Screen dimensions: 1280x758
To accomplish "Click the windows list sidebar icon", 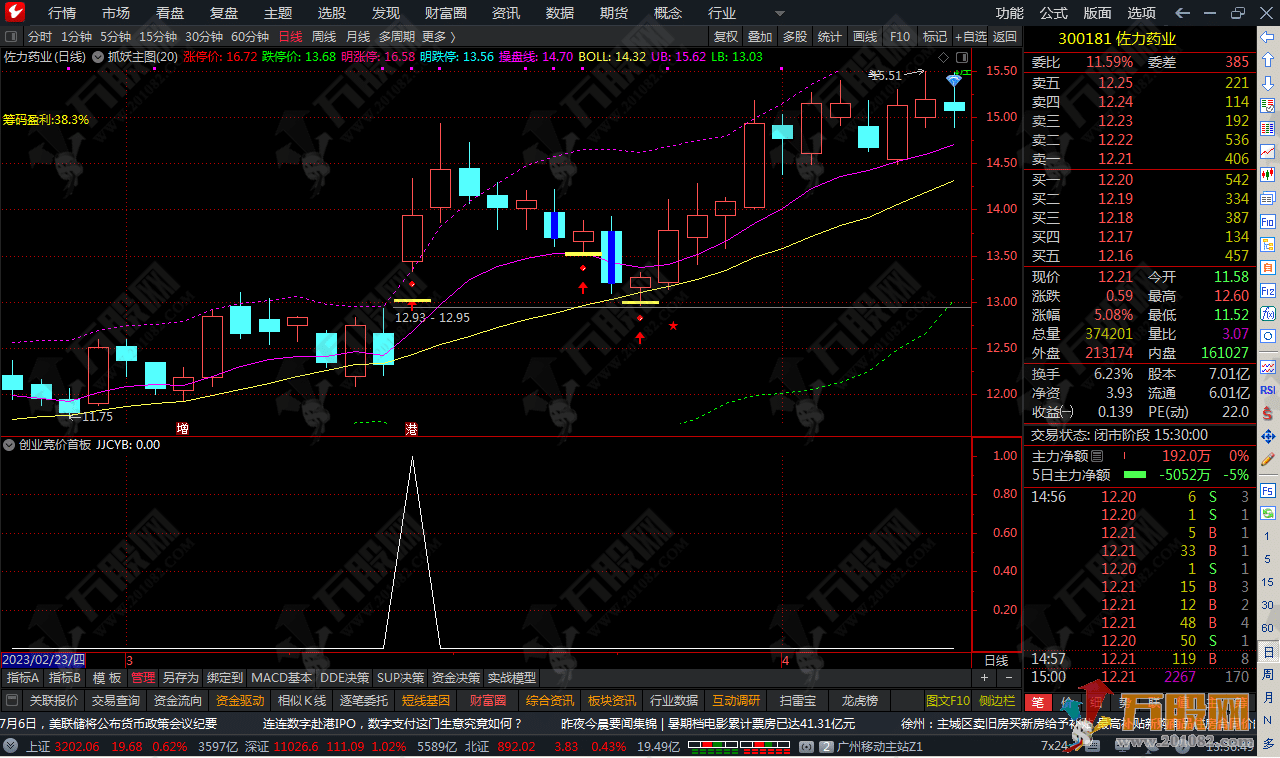I will click(1267, 197).
